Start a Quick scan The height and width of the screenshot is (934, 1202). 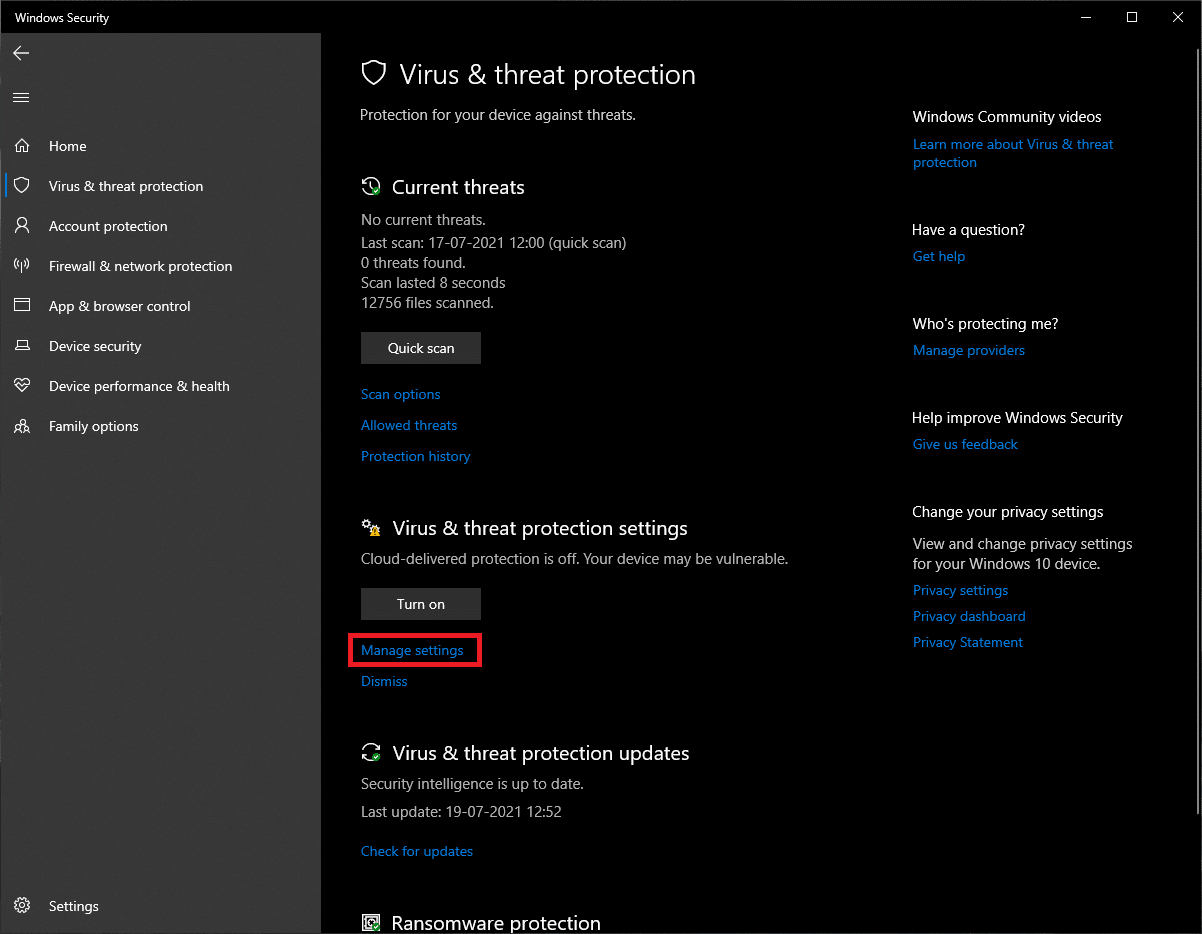[x=421, y=348]
